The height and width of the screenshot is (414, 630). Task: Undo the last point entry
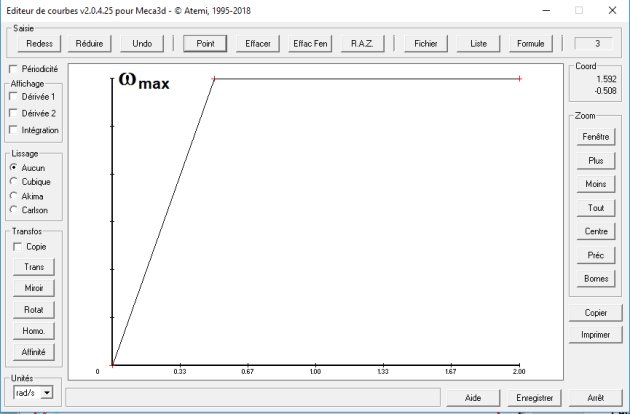142,43
